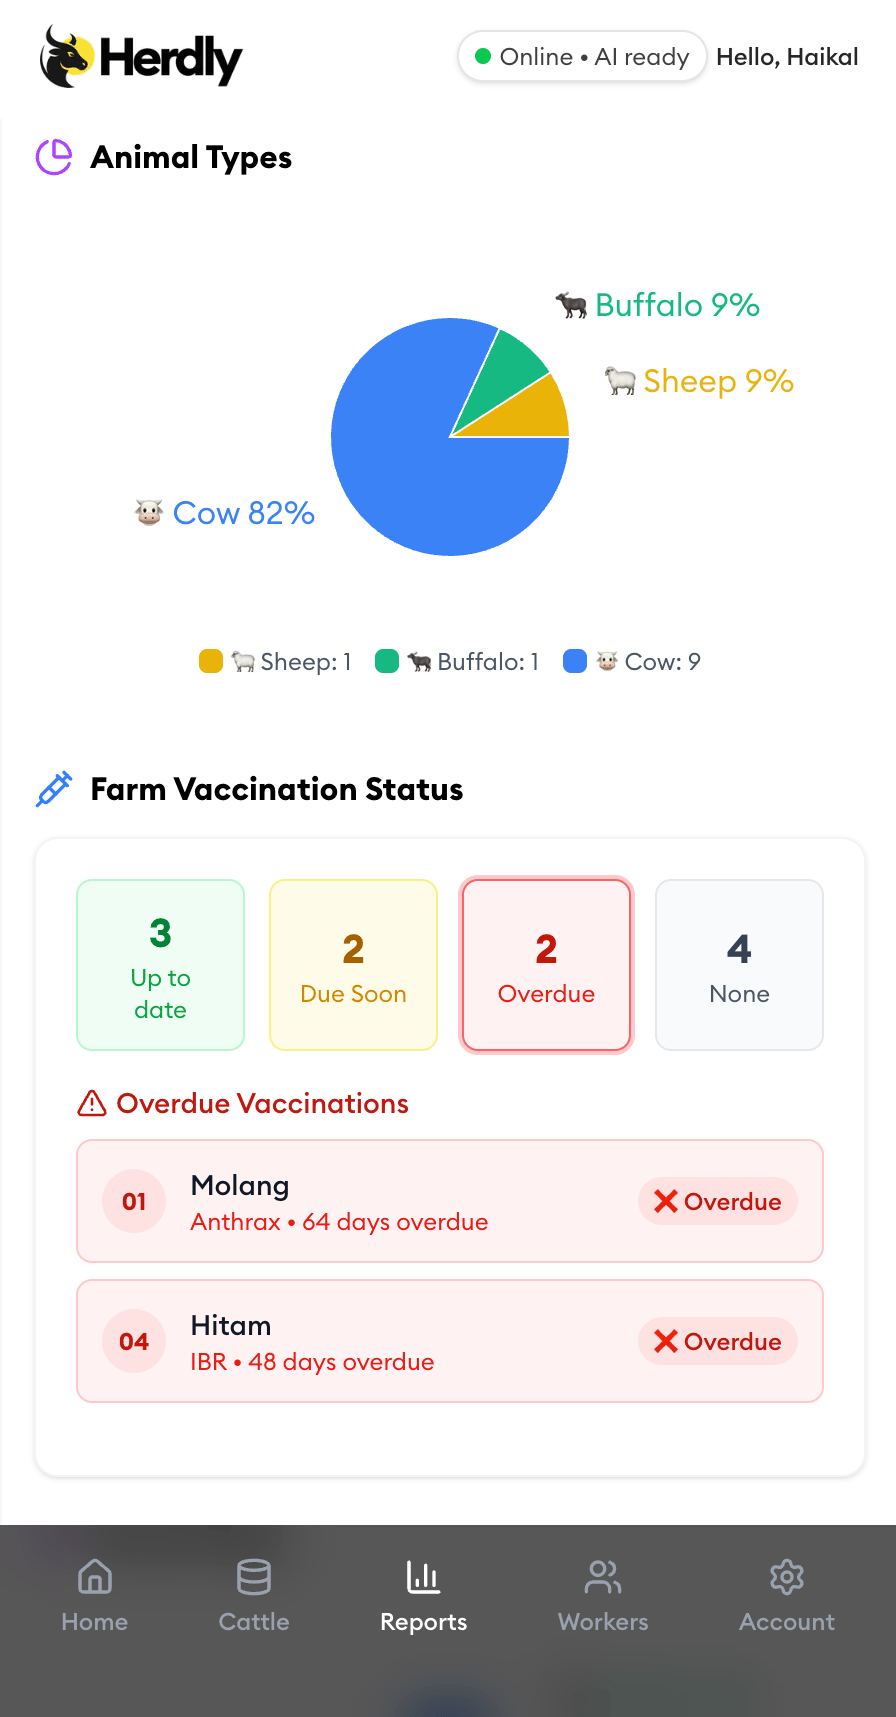
Task: Click the Reports bar chart icon
Action: [x=424, y=1577]
